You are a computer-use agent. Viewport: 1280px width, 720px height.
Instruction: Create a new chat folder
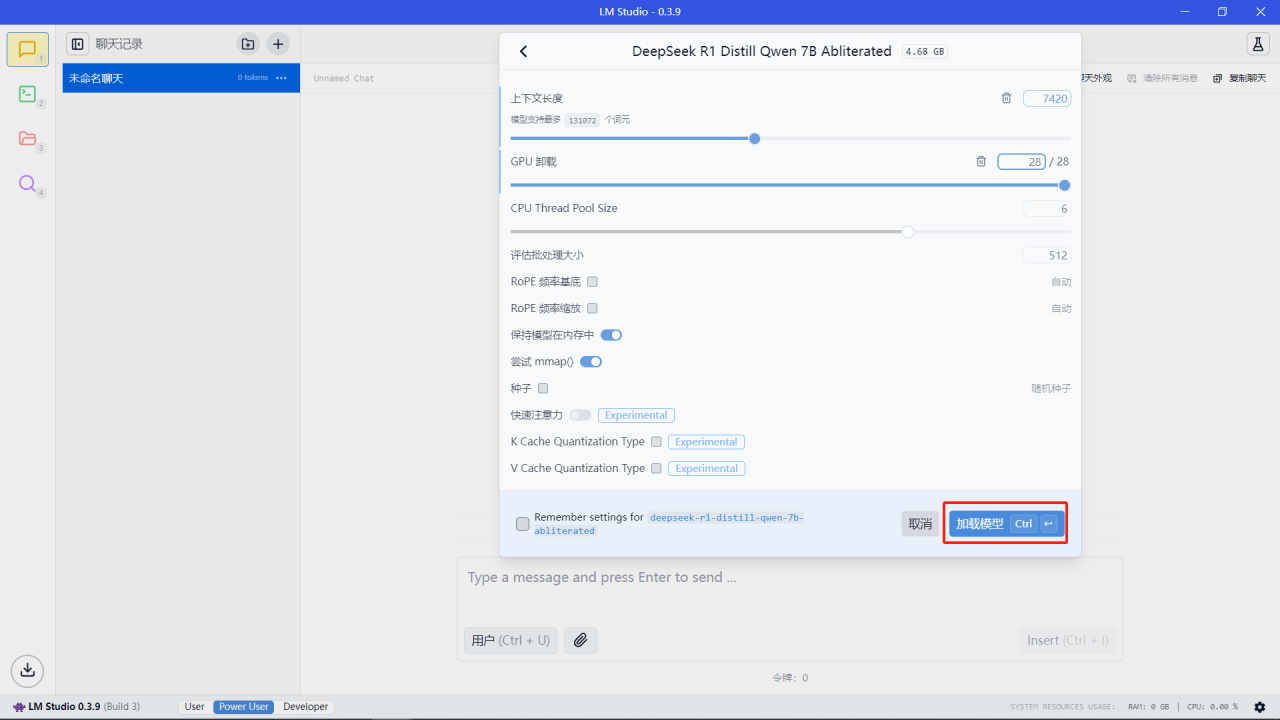point(247,44)
